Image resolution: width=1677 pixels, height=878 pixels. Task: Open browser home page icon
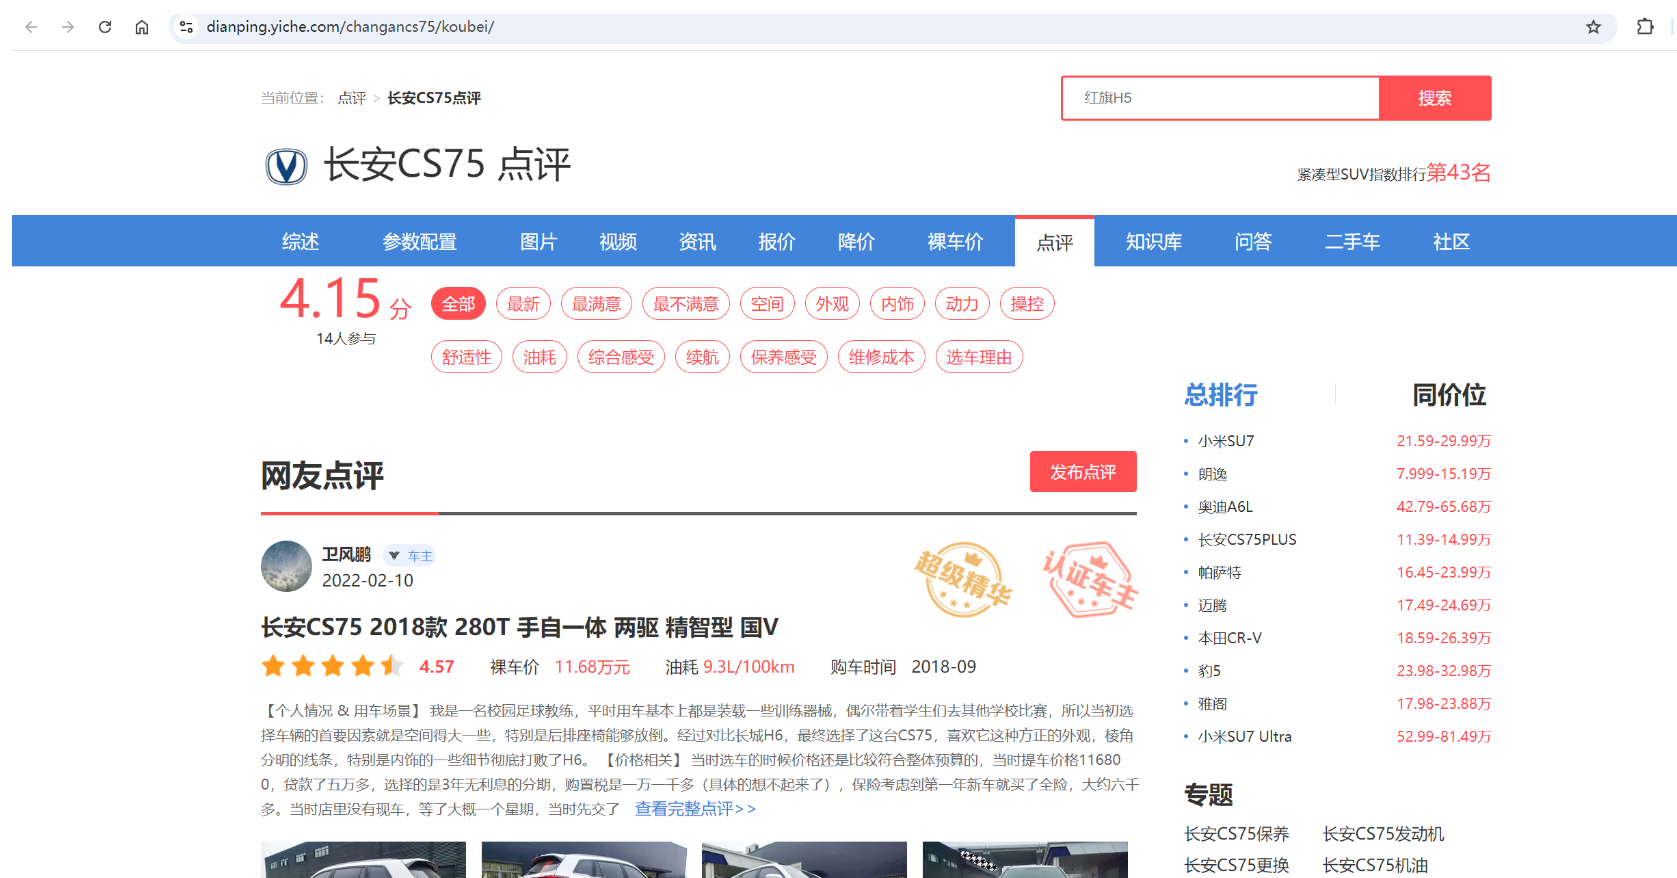pos(142,27)
